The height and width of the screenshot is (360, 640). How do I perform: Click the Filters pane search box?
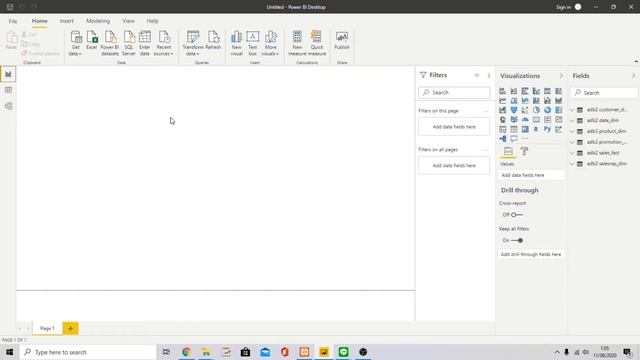[x=454, y=93]
